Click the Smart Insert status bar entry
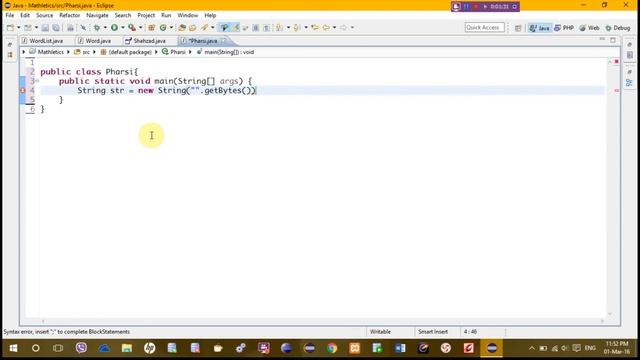This screenshot has width=640, height=360. tap(433, 332)
